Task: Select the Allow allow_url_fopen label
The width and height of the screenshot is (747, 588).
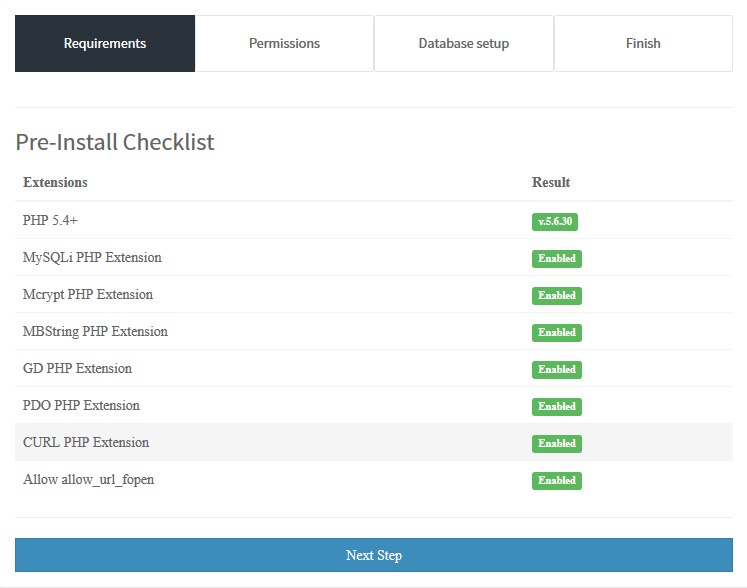Action: tap(88, 479)
